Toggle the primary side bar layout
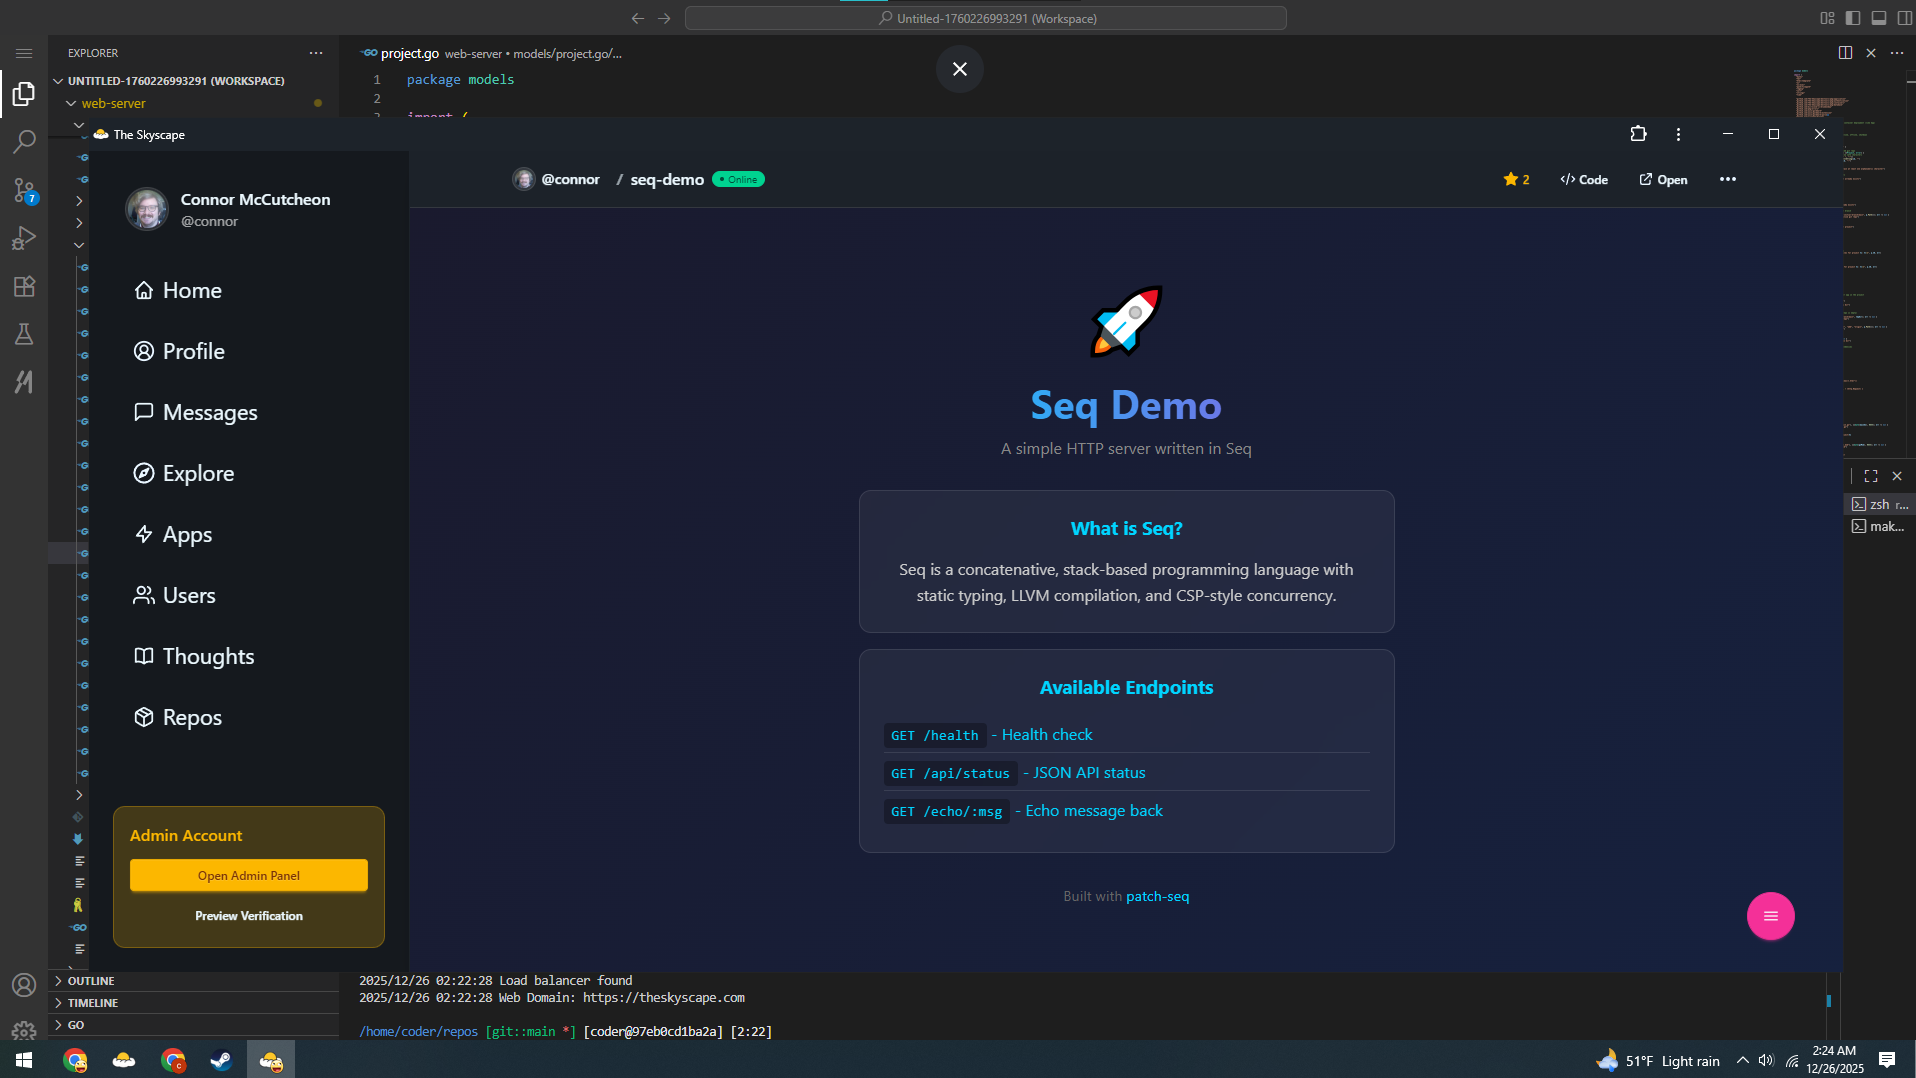This screenshot has width=1916, height=1078. coord(1853,18)
